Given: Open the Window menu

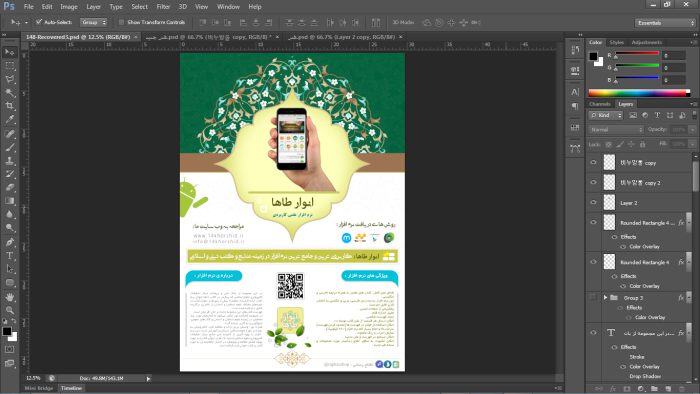Looking at the screenshot, I should 228,7.
